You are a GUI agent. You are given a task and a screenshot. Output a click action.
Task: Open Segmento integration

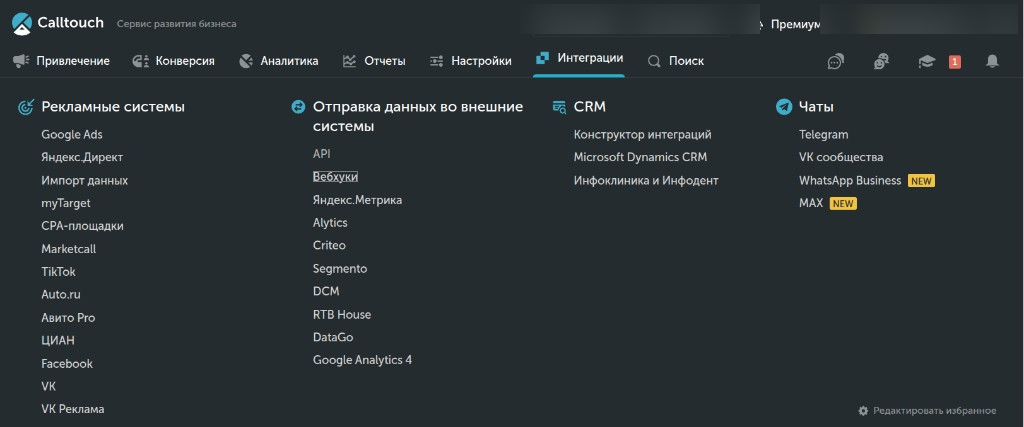point(340,268)
